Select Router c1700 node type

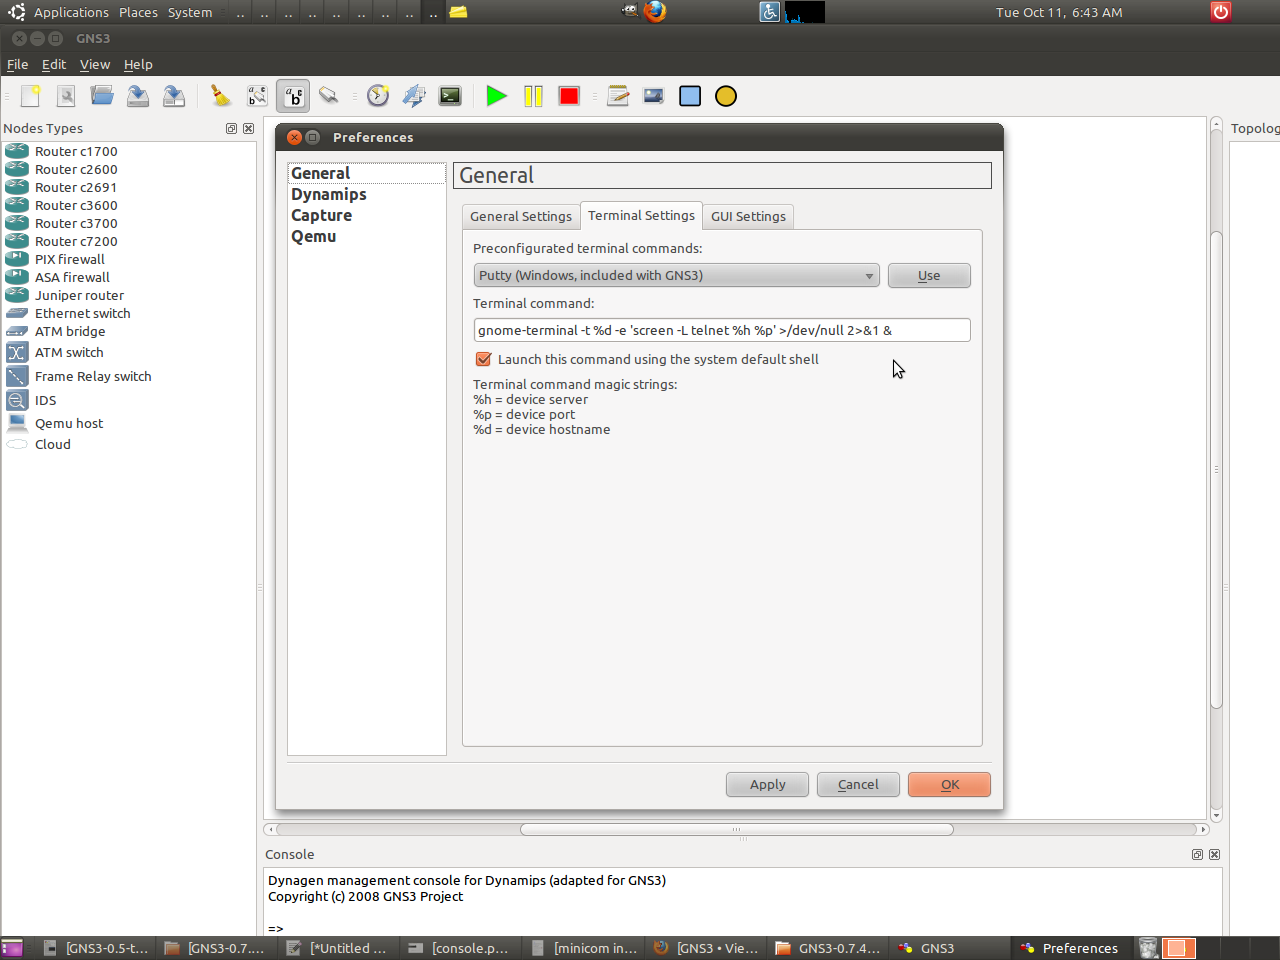(x=76, y=151)
